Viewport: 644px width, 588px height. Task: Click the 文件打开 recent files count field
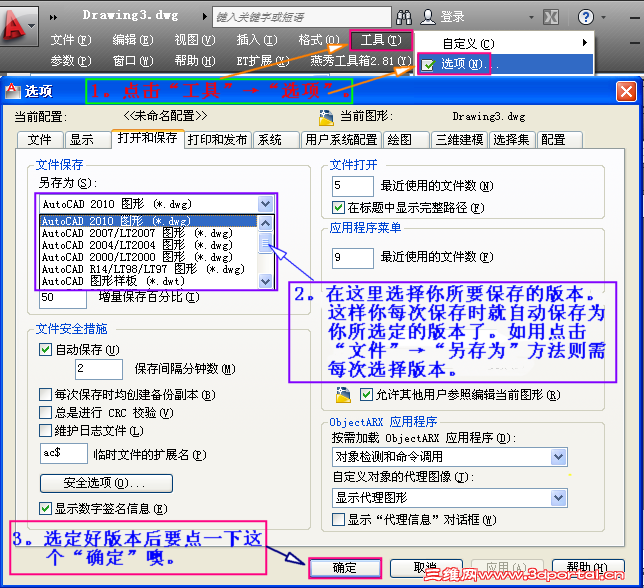coord(353,186)
